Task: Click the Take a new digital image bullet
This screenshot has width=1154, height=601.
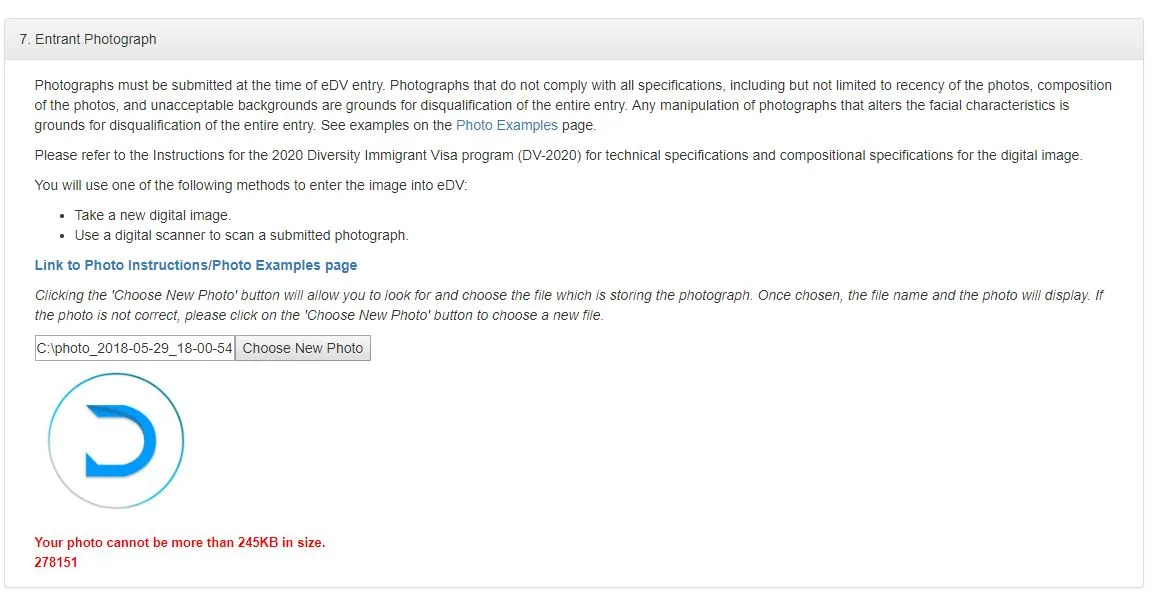Action: pyautogui.click(x=152, y=215)
